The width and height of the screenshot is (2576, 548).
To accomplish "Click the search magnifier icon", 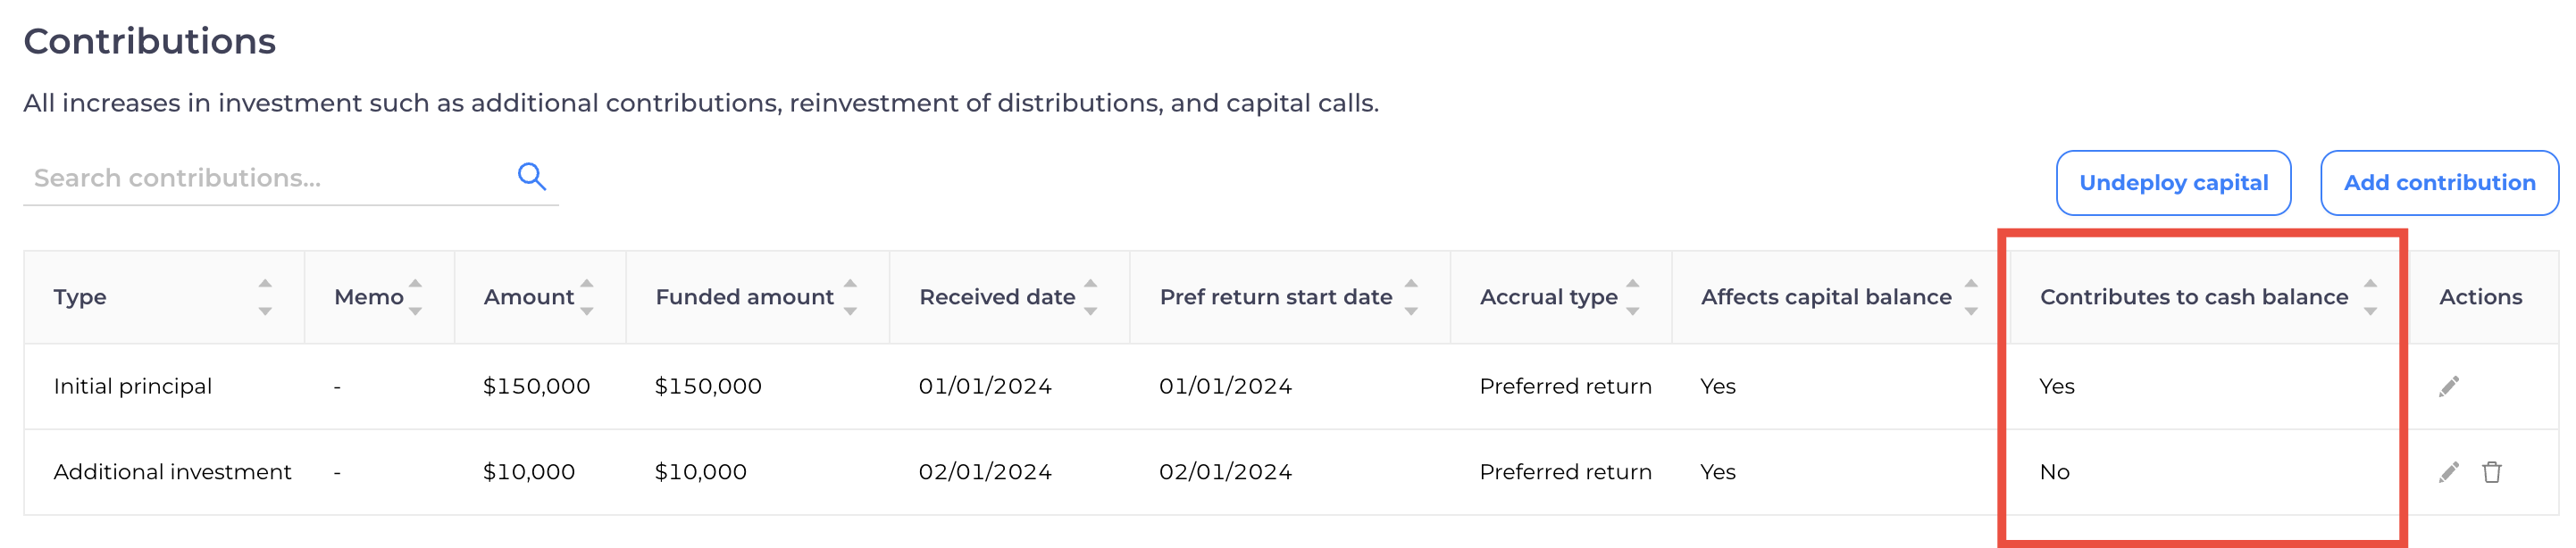I will pos(531,177).
